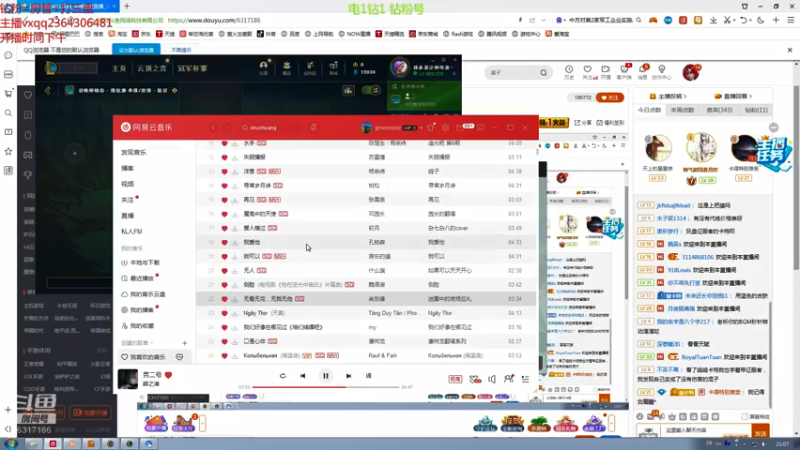The width and height of the screenshot is (800, 450).
Task: Switch NetEase to mini player mode
Action: [x=481, y=128]
